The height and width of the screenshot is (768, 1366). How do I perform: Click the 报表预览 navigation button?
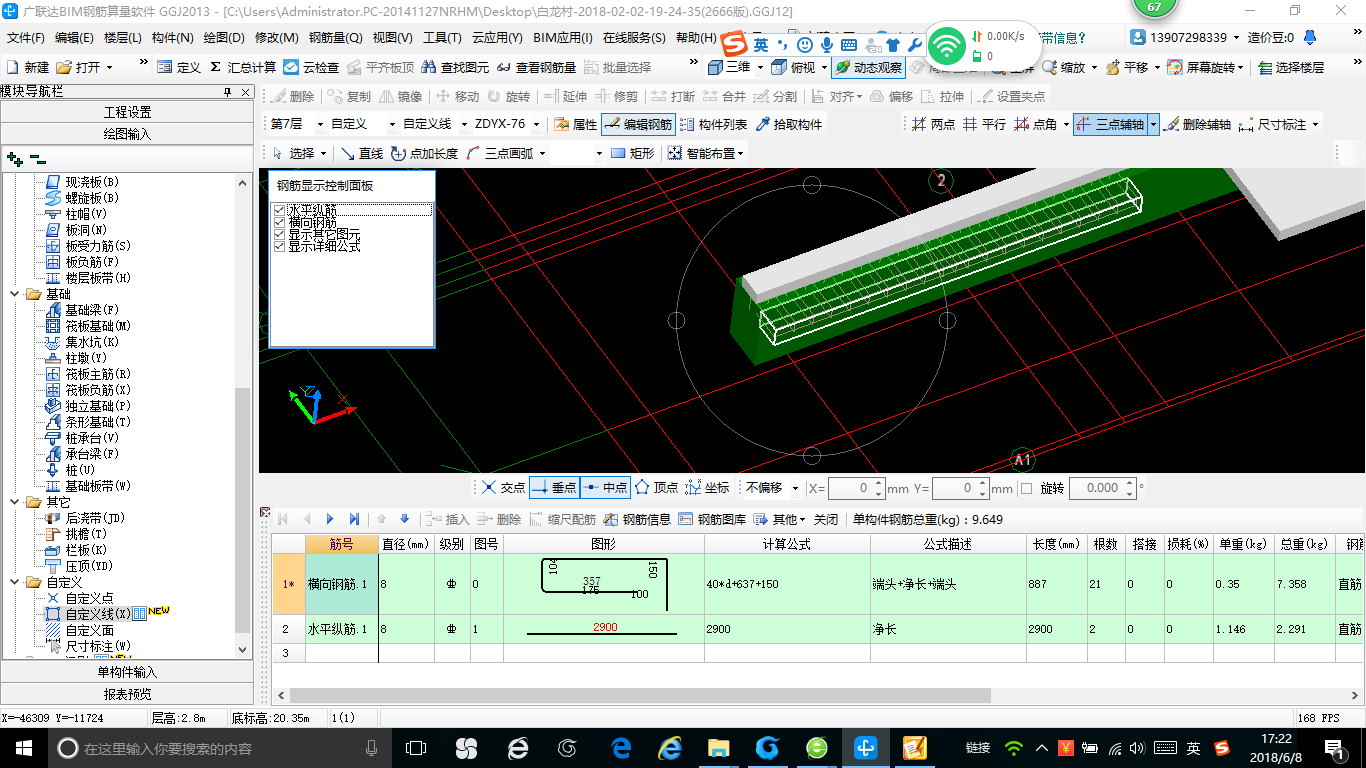[x=127, y=694]
